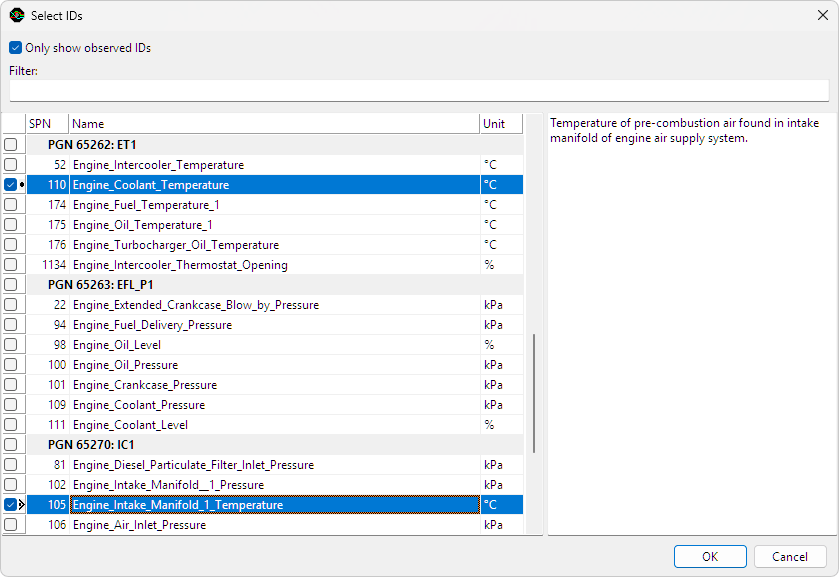
Task: Check Engine_Fuel_Temperature_1 checkbox
Action: [11, 204]
